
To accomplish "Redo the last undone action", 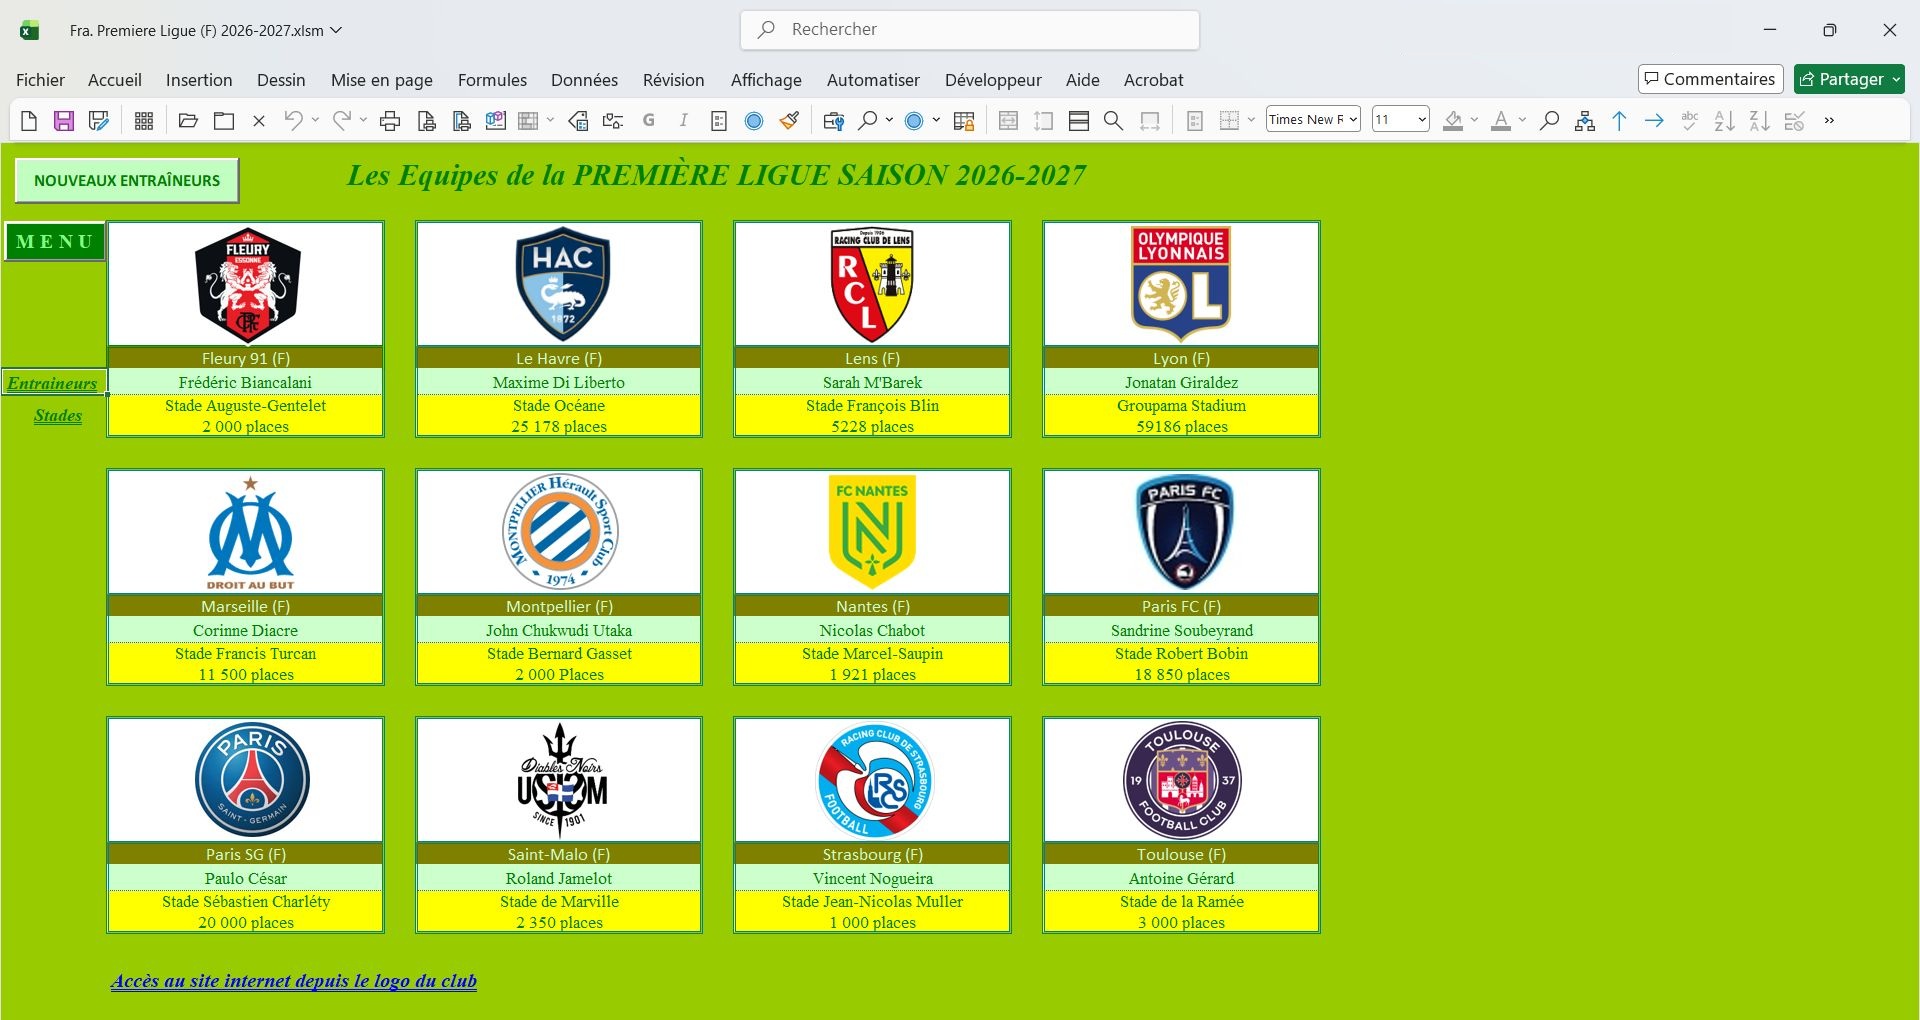I will (x=341, y=121).
